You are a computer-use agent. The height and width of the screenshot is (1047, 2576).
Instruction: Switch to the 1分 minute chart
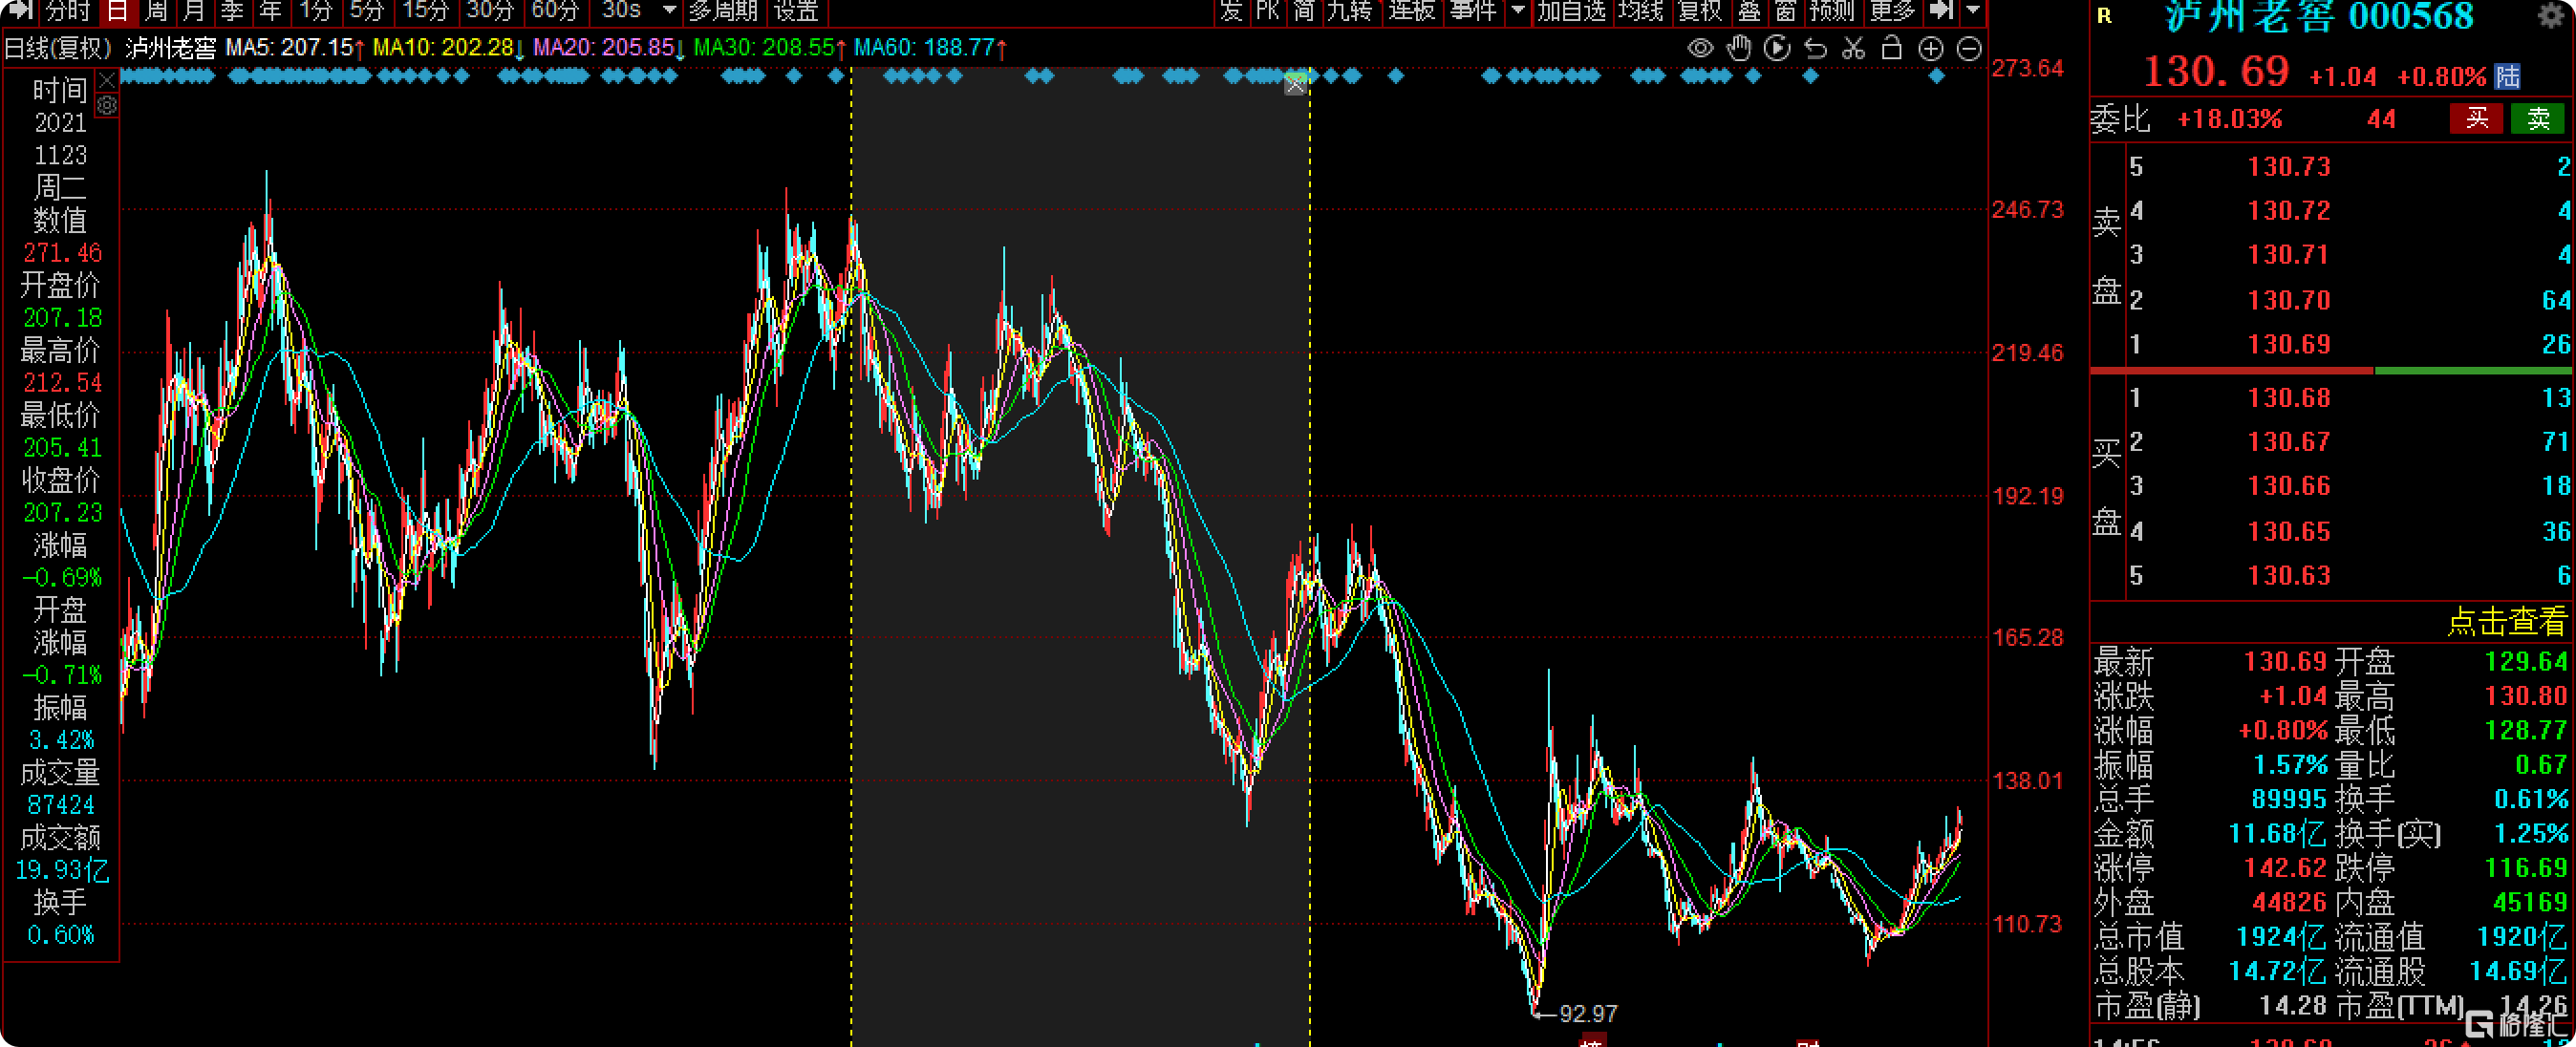316,11
